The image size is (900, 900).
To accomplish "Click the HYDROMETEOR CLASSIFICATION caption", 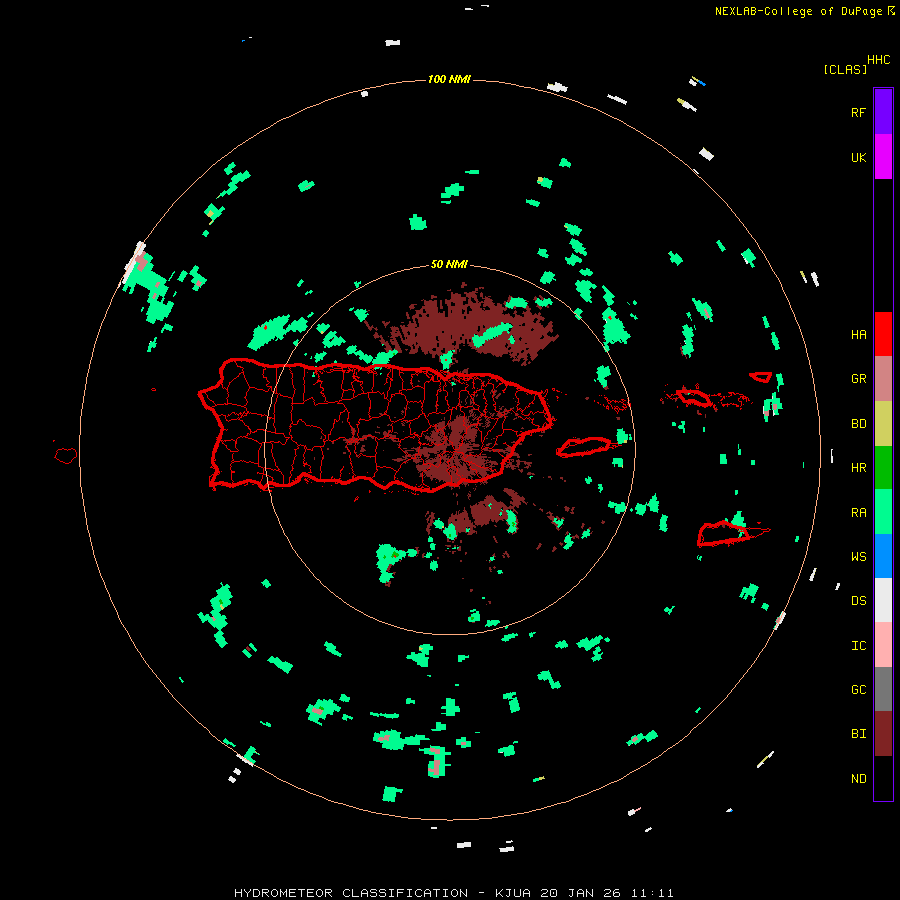I will 351,893.
